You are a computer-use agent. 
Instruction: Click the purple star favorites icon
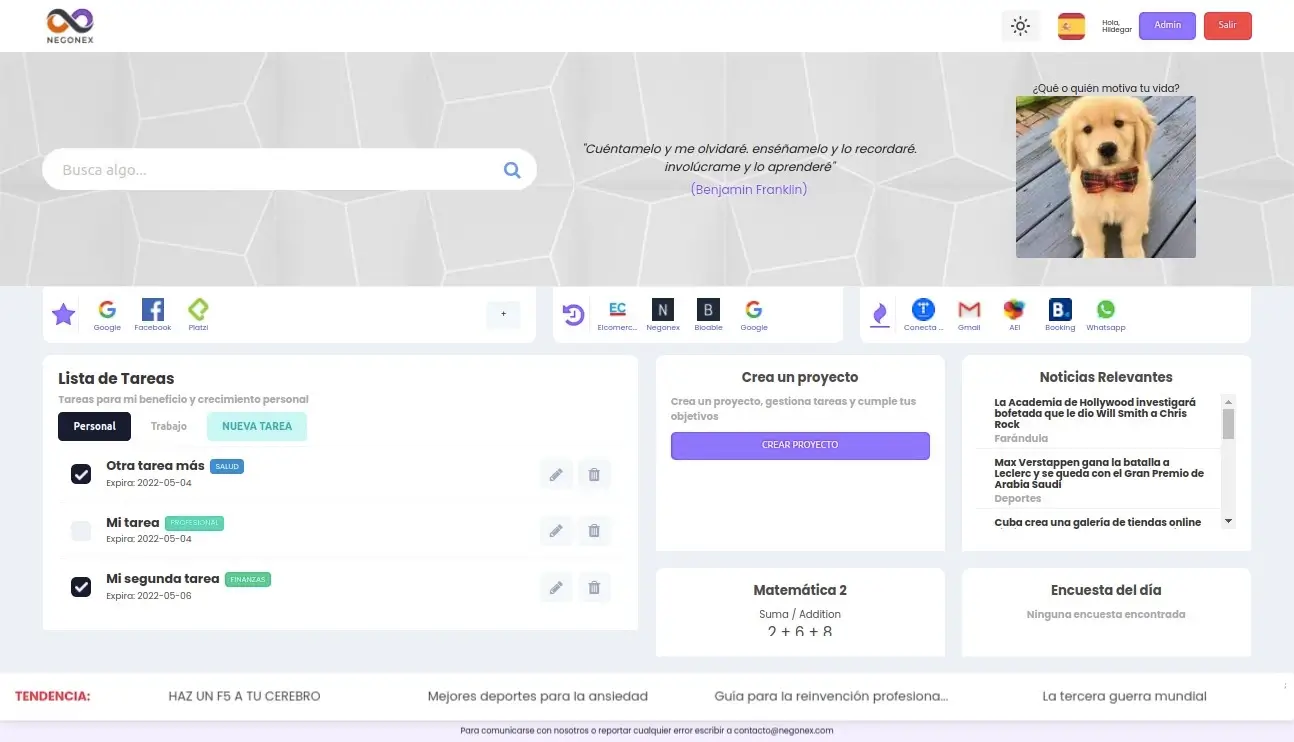pyautogui.click(x=63, y=315)
